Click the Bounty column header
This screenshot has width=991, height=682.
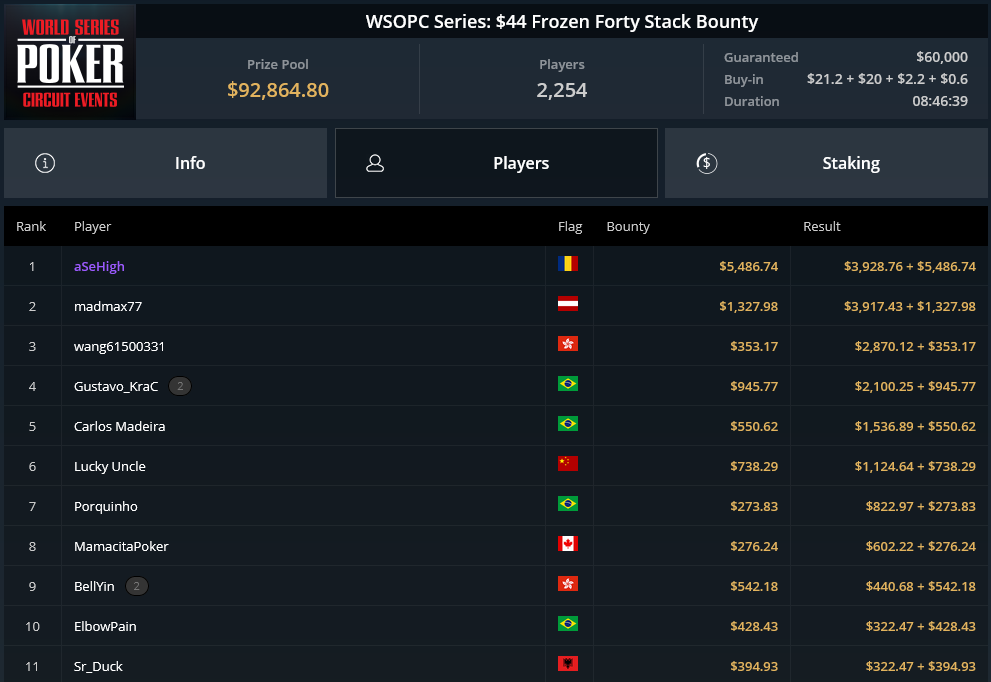tap(628, 226)
